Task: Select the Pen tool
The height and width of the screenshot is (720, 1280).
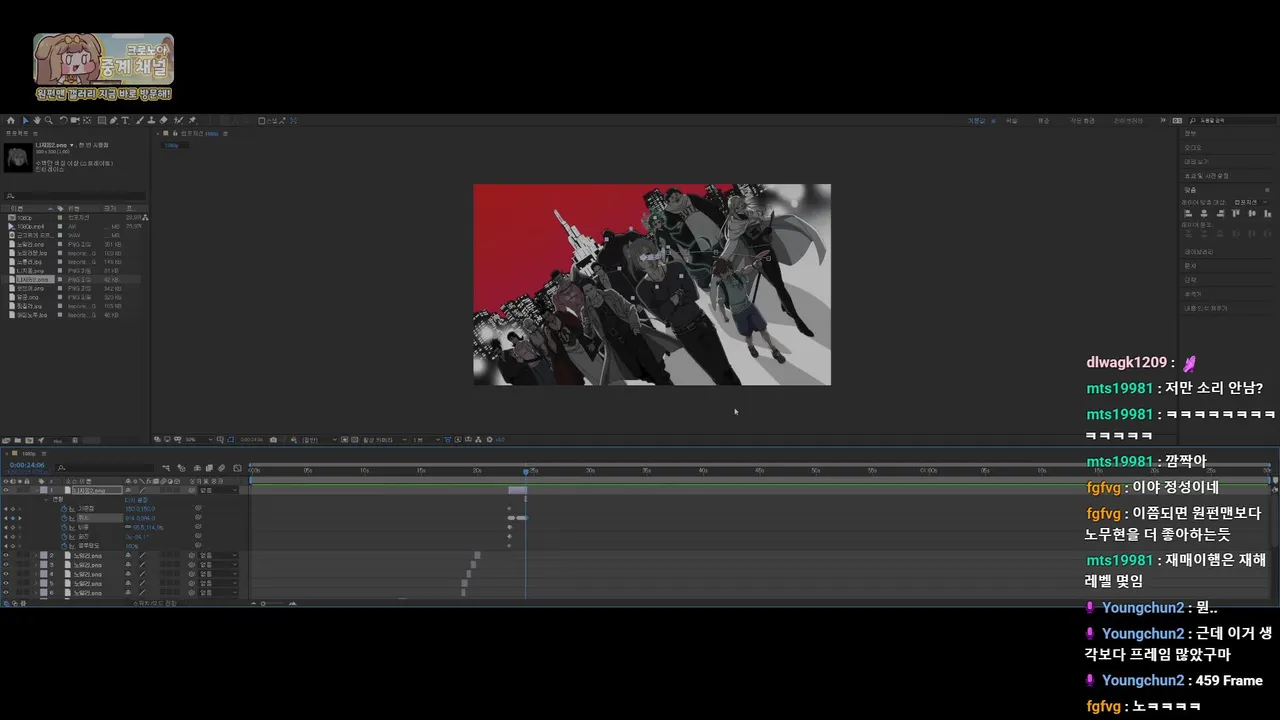Action: coord(113,120)
